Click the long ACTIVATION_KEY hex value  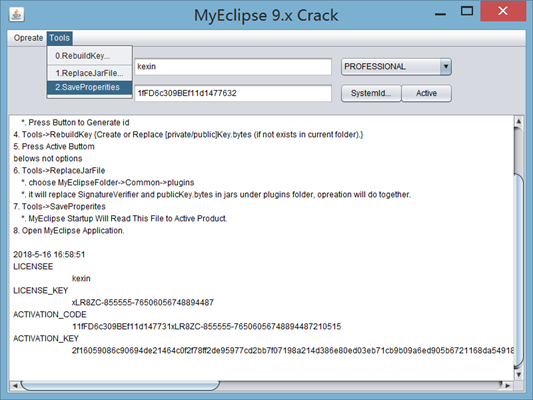click(293, 350)
